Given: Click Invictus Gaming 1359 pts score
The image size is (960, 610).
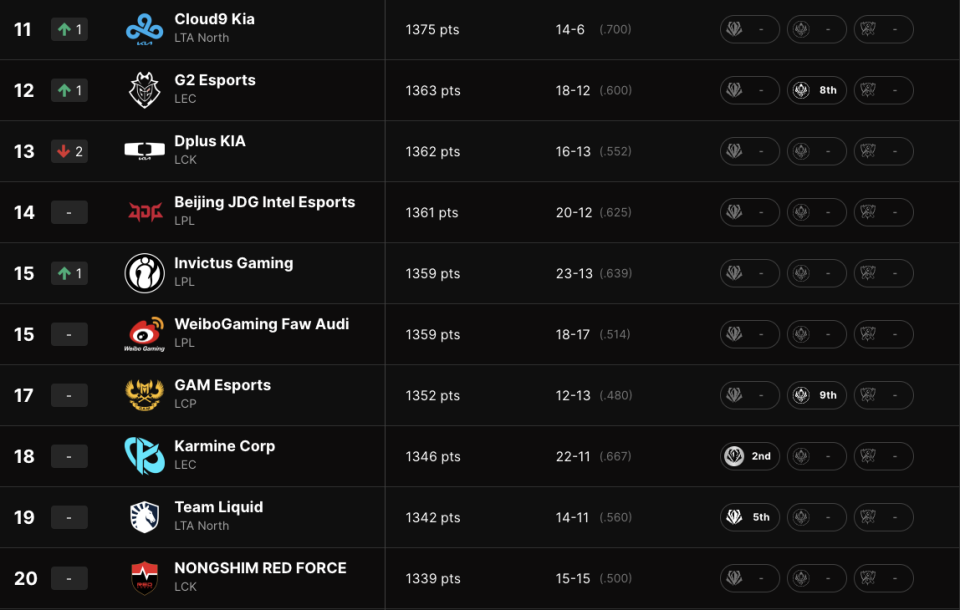Looking at the screenshot, I should (x=432, y=273).
